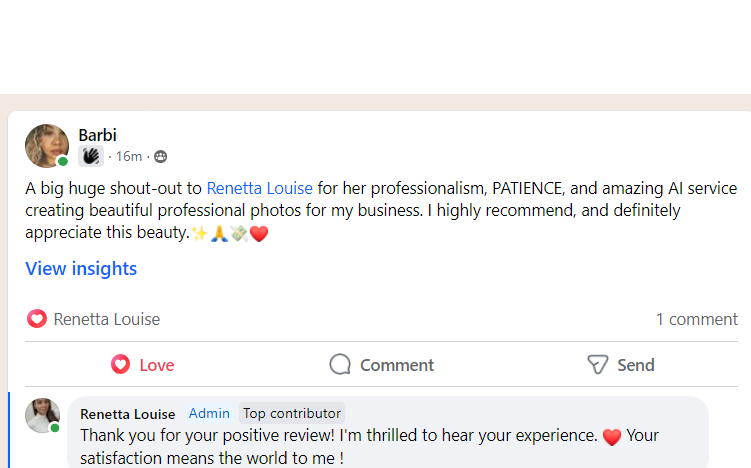Click the Send button label
This screenshot has height=468, width=751.
636,365
